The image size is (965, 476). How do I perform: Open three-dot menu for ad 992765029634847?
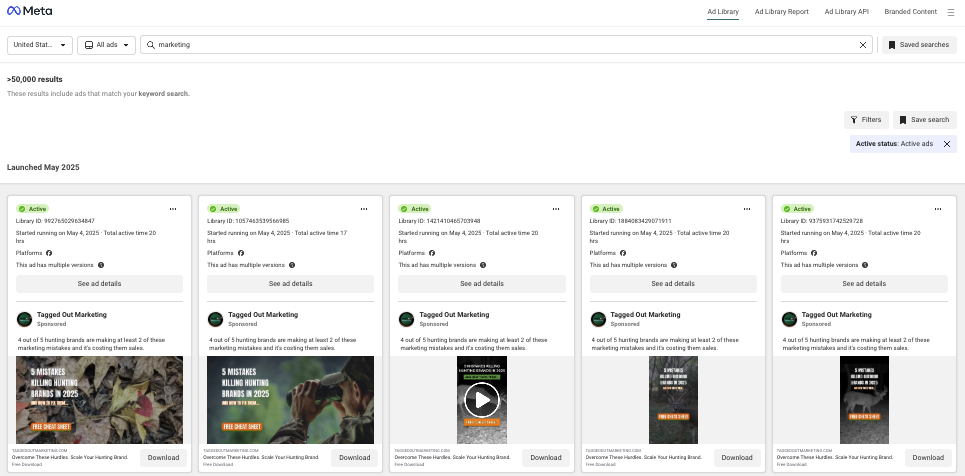click(173, 209)
